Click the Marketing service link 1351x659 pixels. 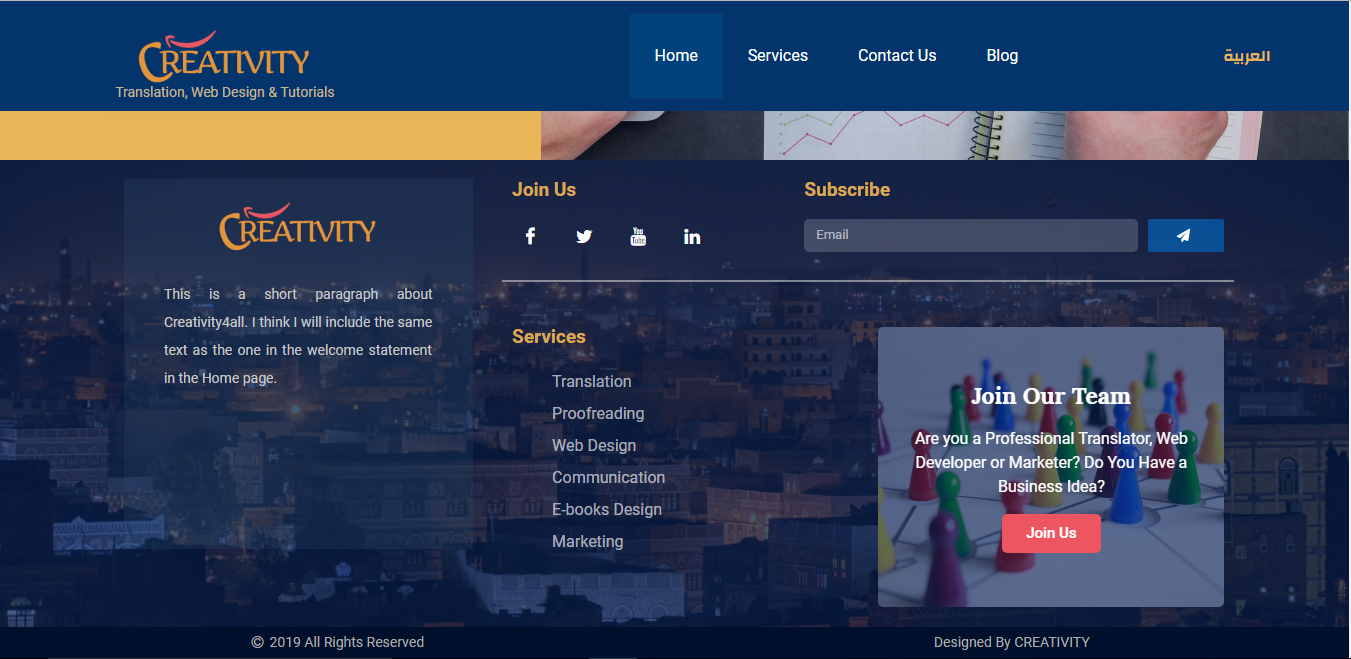click(x=587, y=541)
